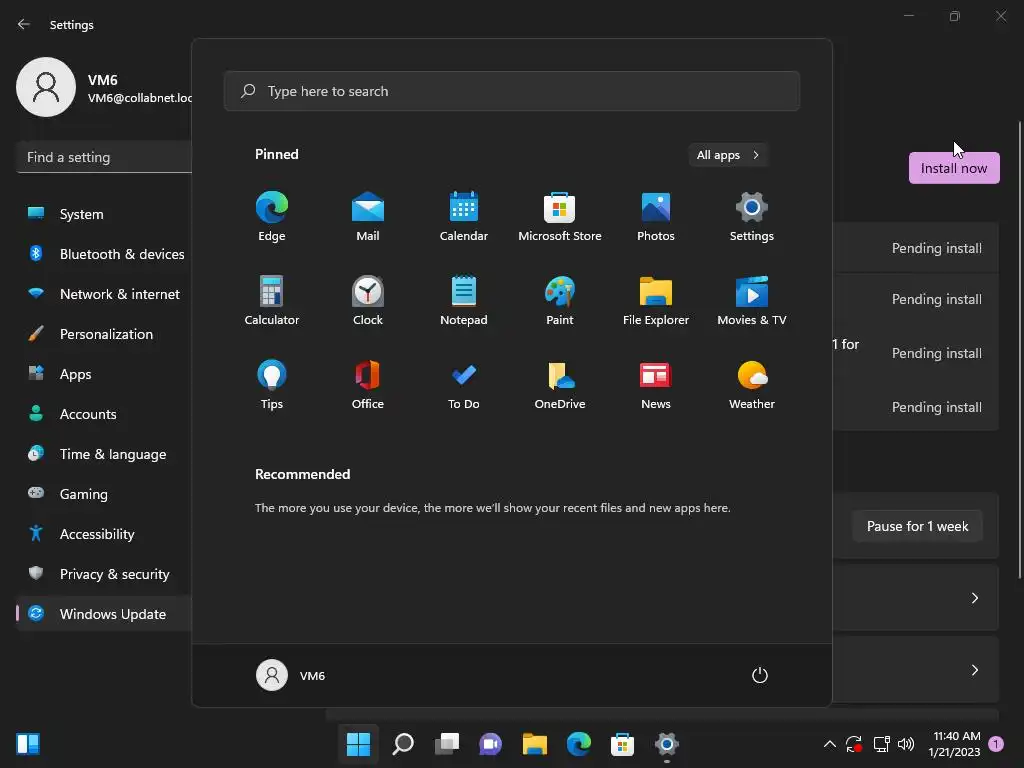The height and width of the screenshot is (768, 1024).
Task: Open Edge from pinned apps
Action: [x=272, y=217]
